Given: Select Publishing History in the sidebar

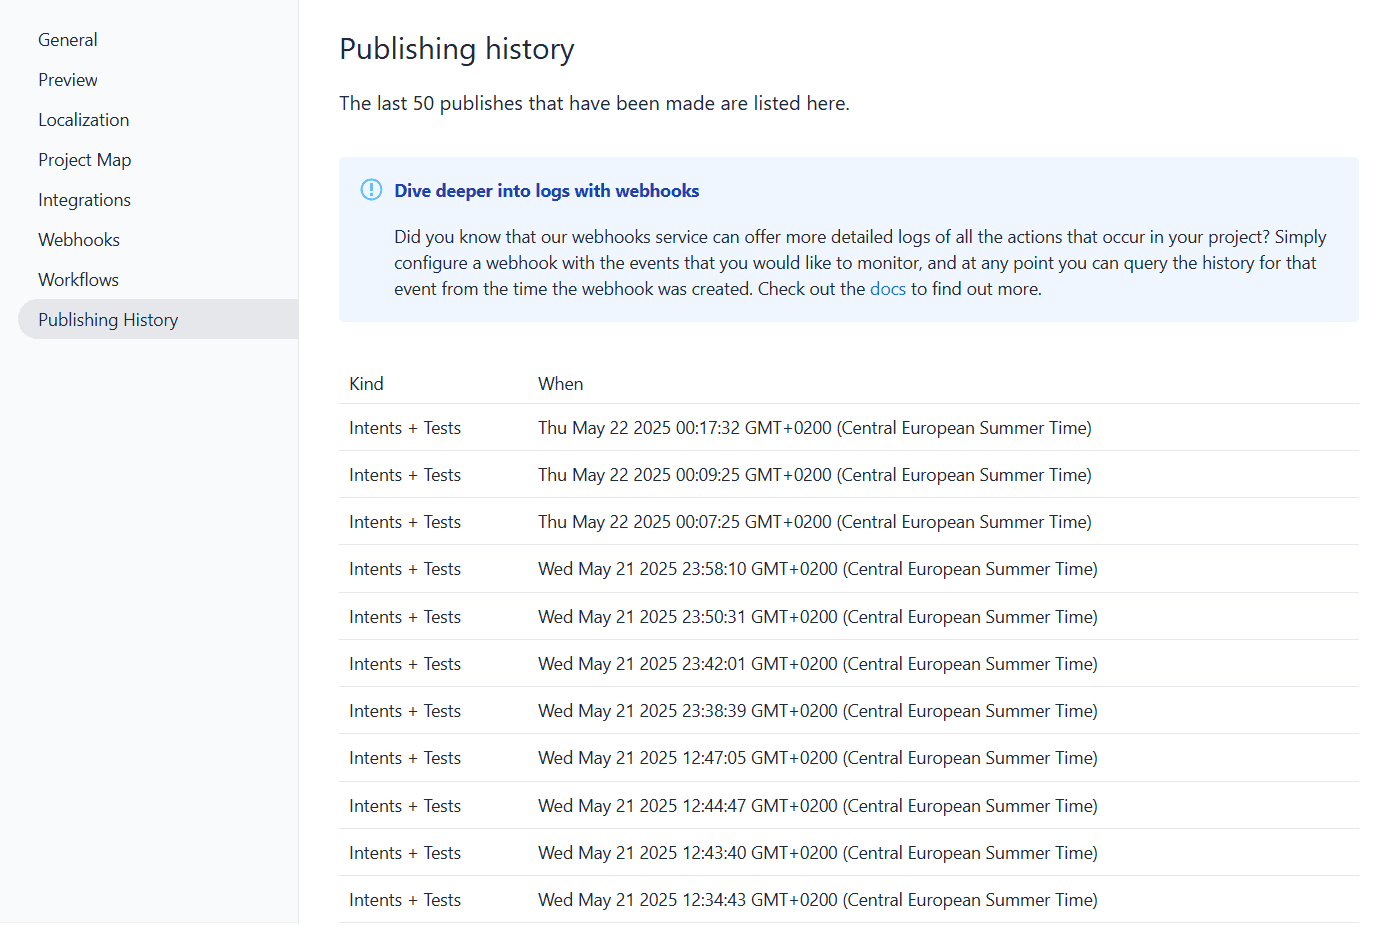Looking at the screenshot, I should 158,319.
